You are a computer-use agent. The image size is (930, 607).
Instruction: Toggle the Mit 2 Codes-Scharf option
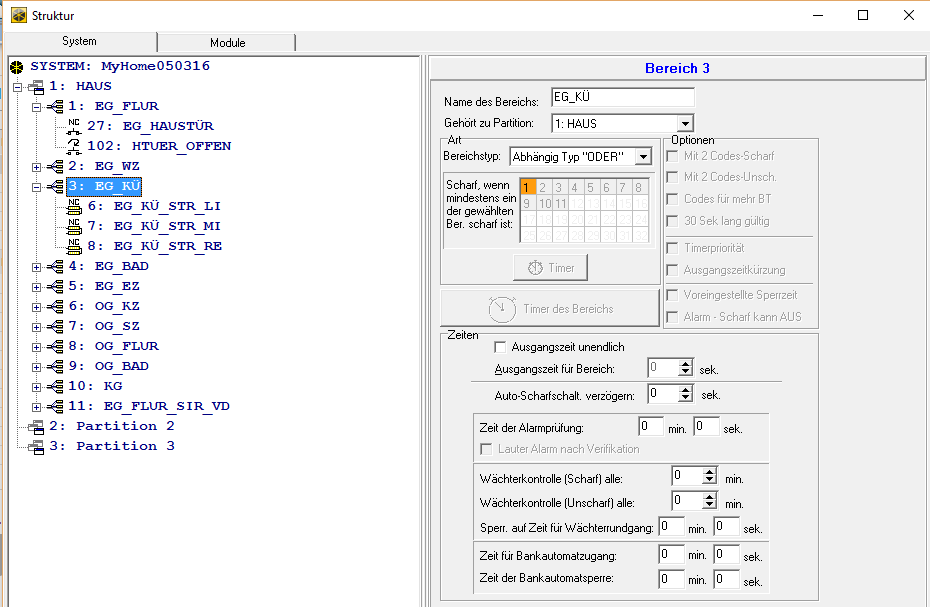(x=672, y=156)
